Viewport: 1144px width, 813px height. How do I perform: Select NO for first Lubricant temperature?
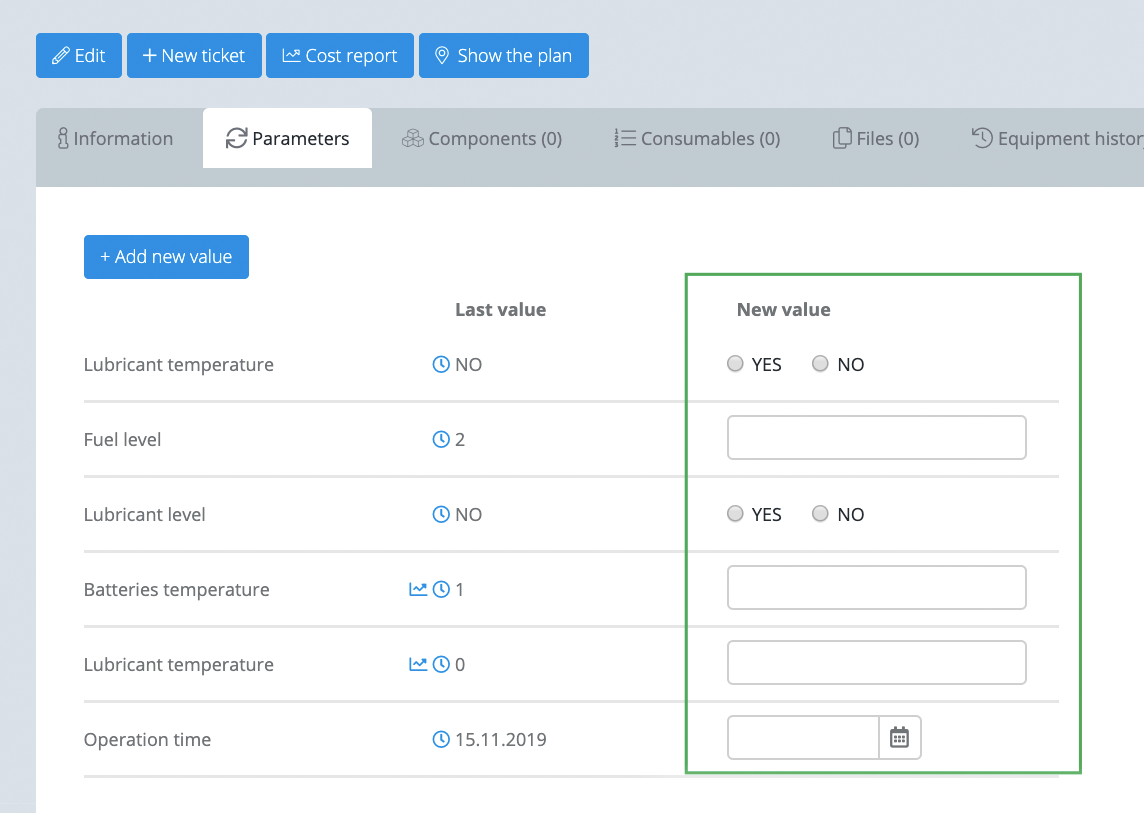click(820, 363)
